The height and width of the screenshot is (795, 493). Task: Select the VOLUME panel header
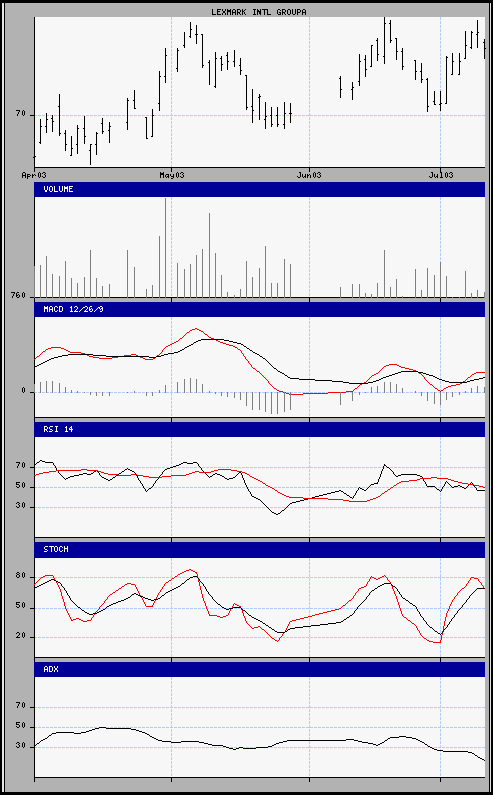[260, 189]
